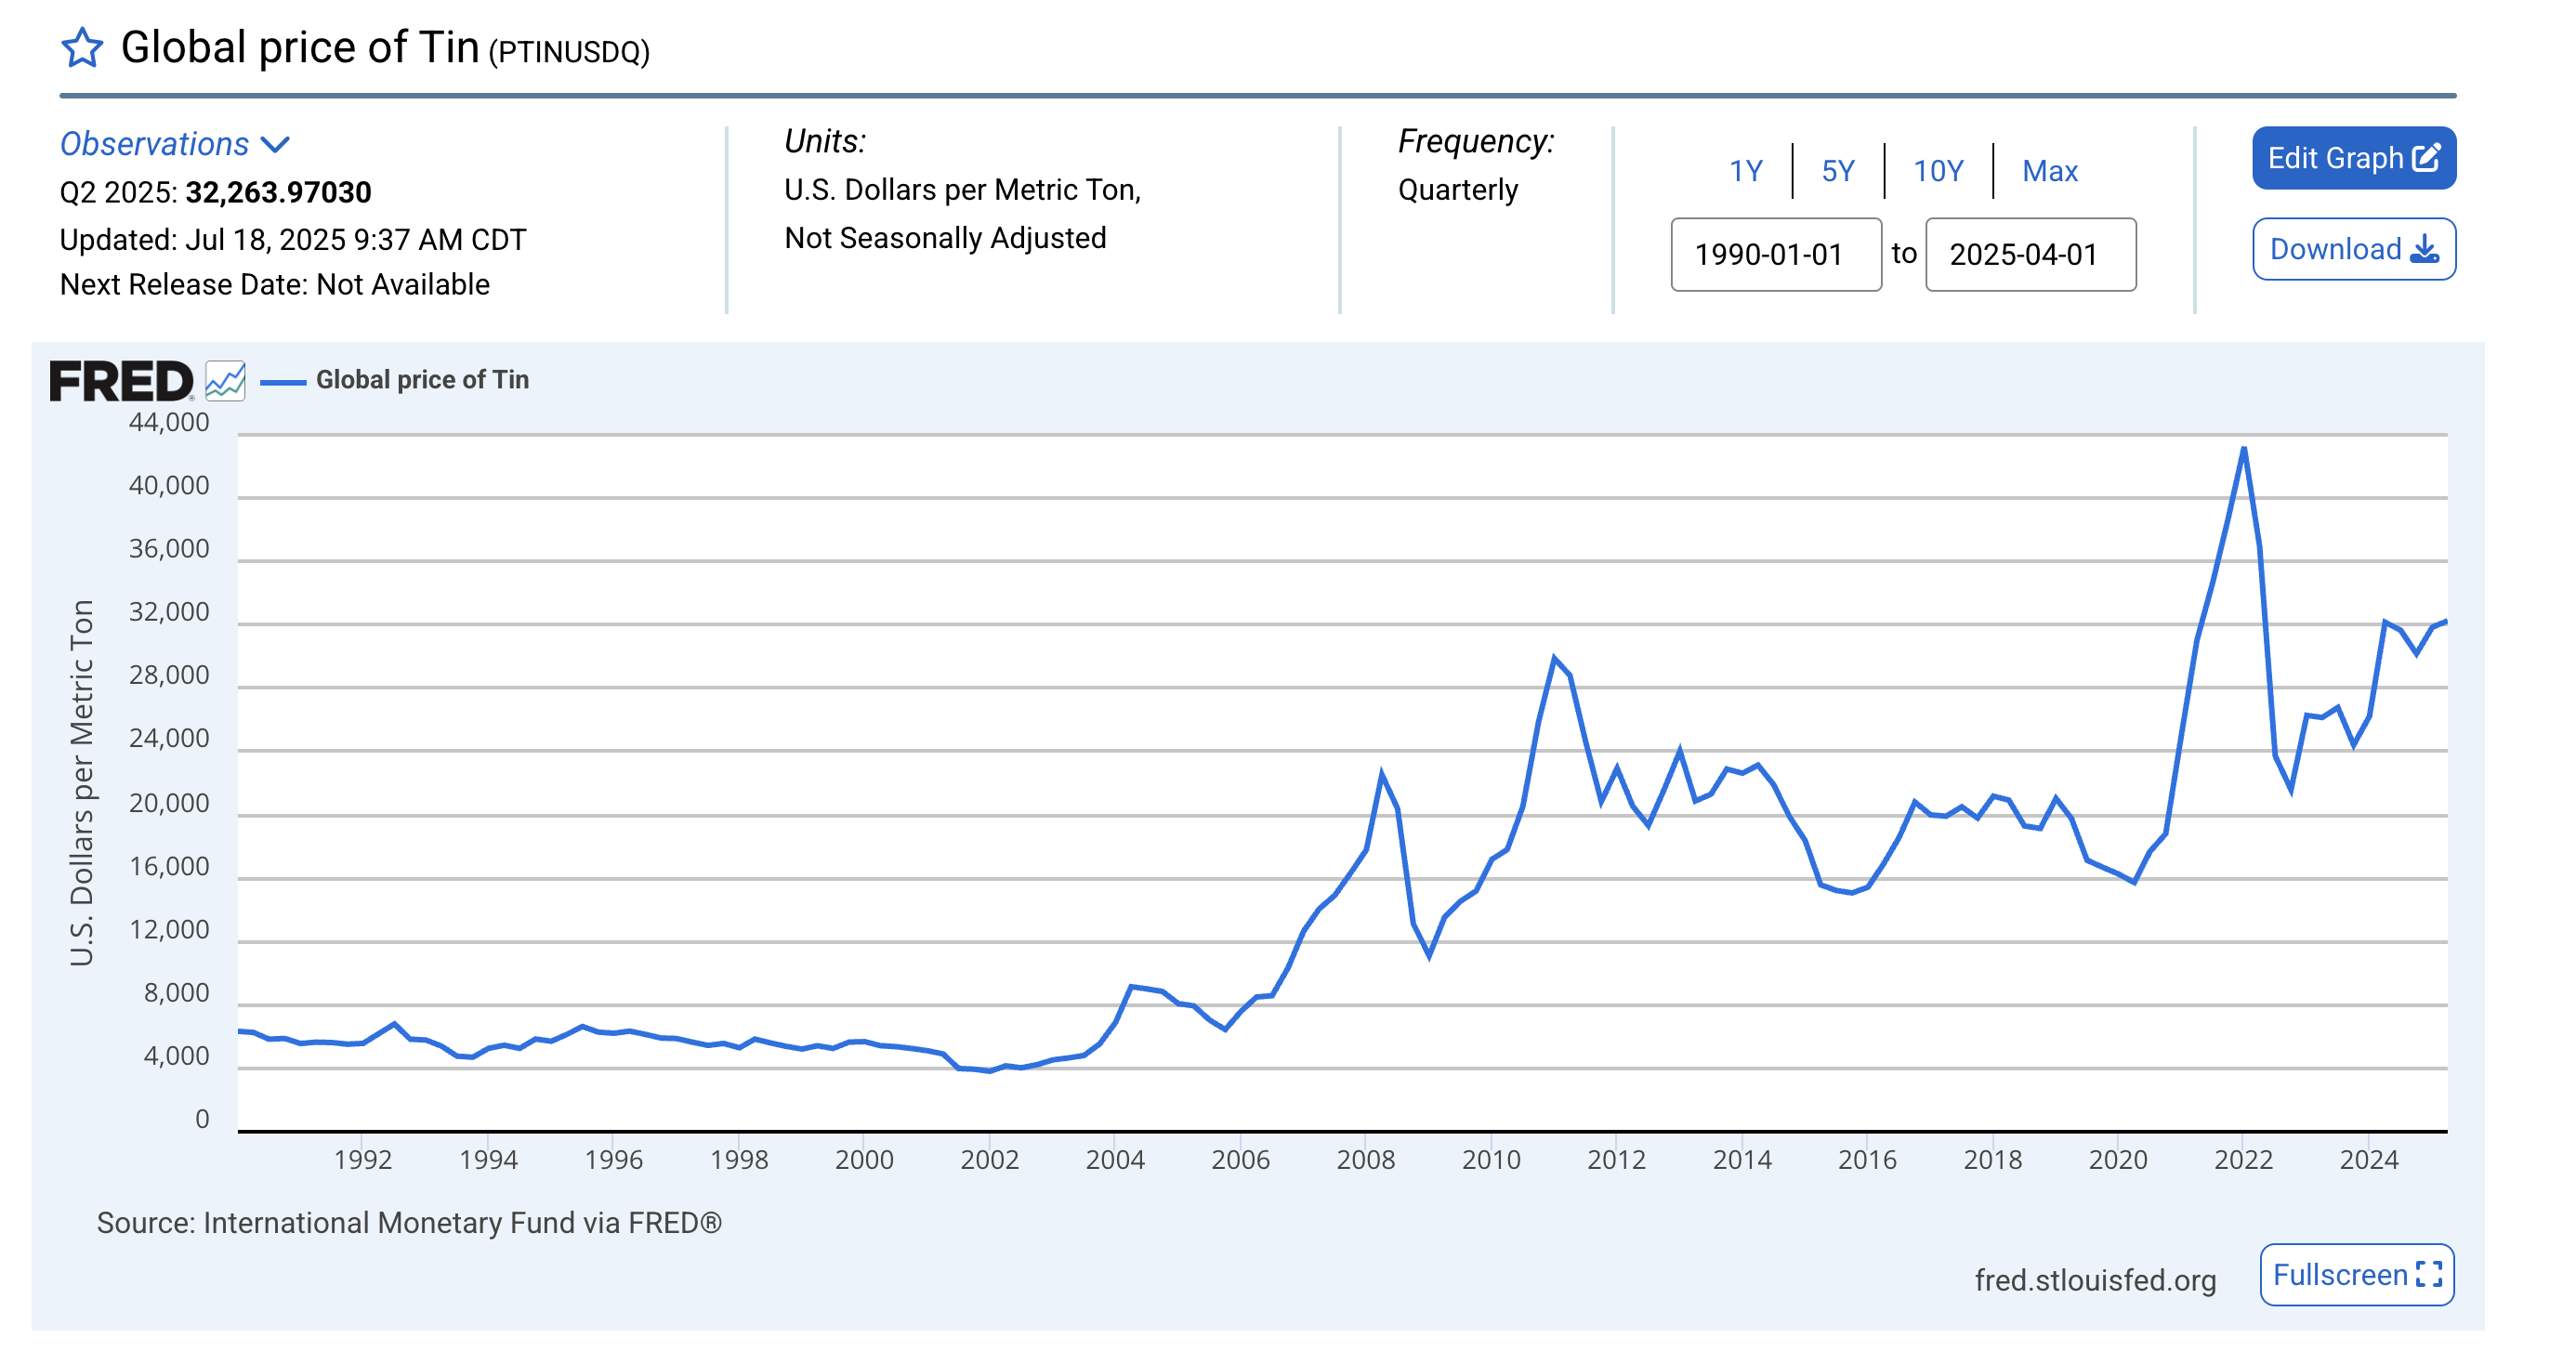Open the chart in Fullscreen

tap(2356, 1274)
